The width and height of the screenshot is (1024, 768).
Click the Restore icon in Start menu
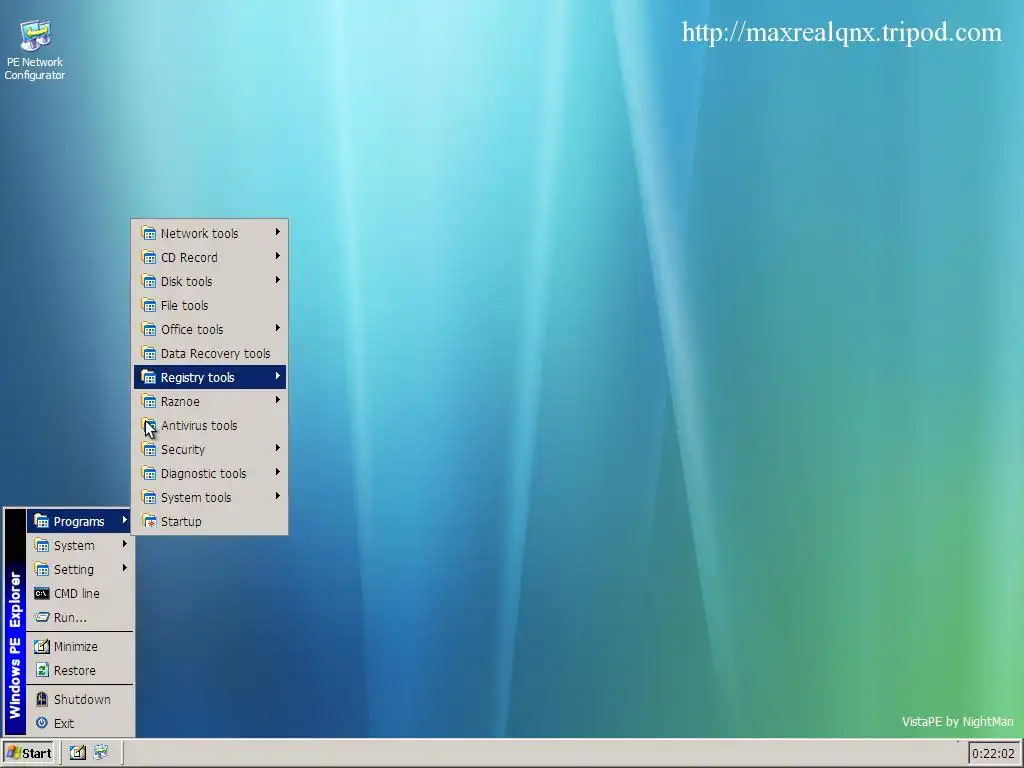42,671
